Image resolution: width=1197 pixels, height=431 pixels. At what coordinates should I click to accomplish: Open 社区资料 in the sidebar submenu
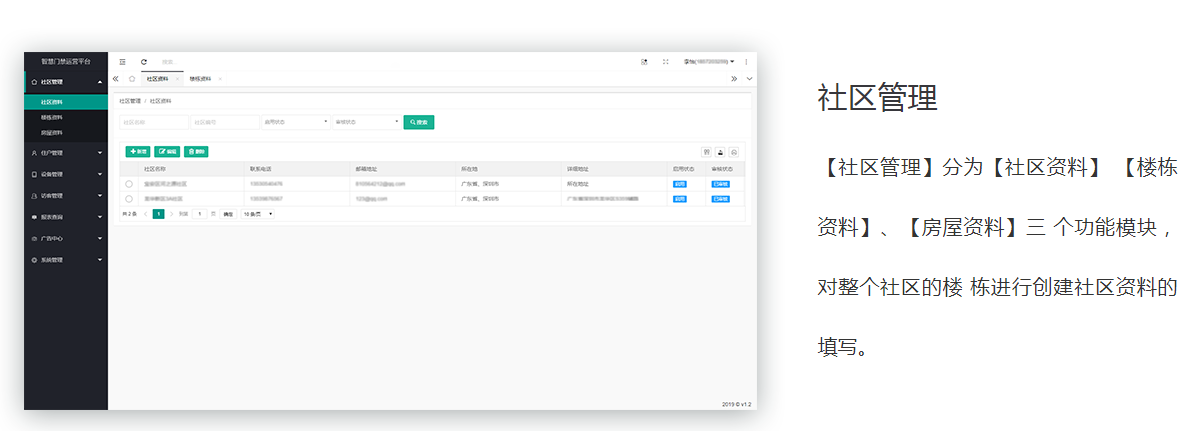(x=66, y=102)
